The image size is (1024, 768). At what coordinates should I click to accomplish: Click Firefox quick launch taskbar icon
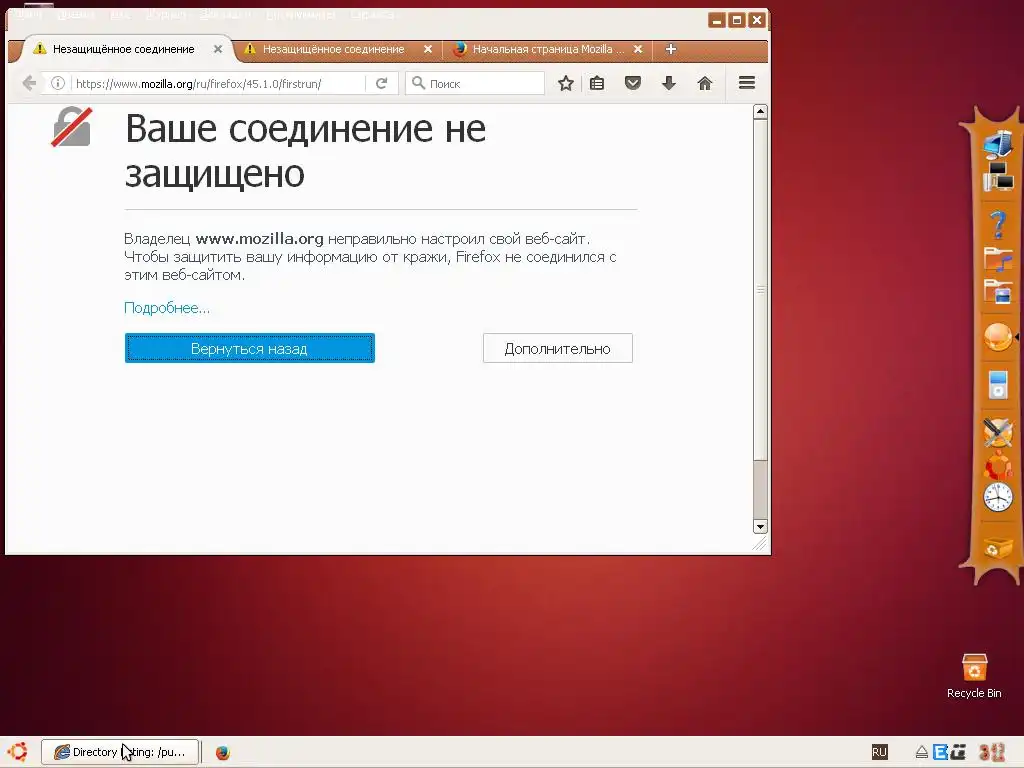(223, 752)
